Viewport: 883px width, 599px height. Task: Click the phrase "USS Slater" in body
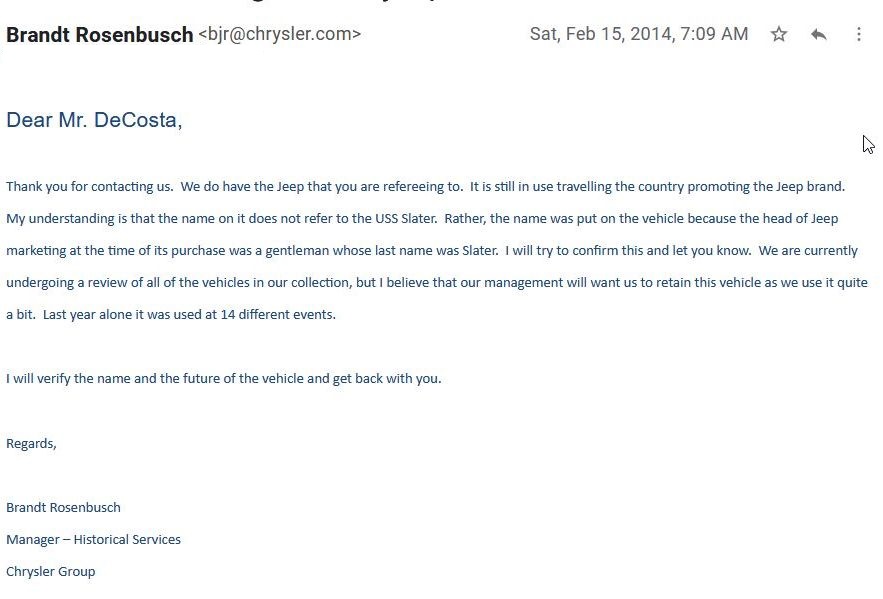click(404, 218)
